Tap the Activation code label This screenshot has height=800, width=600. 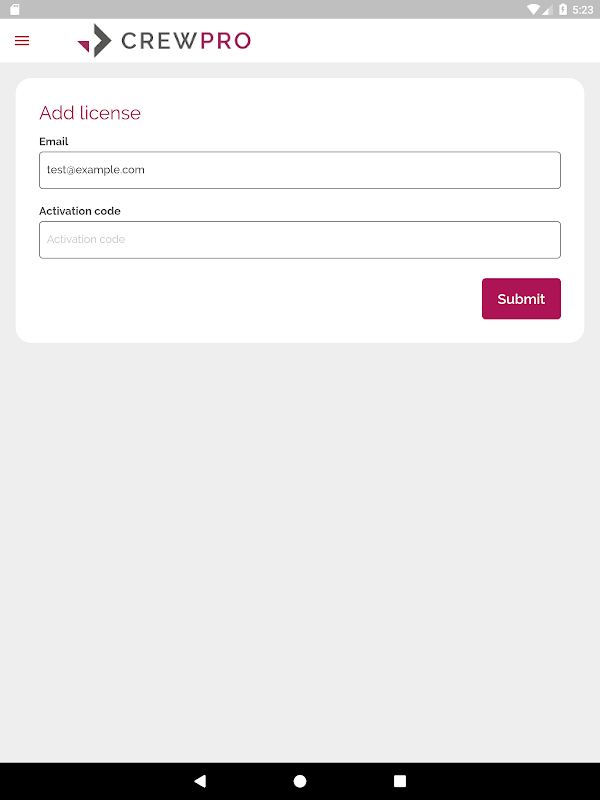point(80,211)
